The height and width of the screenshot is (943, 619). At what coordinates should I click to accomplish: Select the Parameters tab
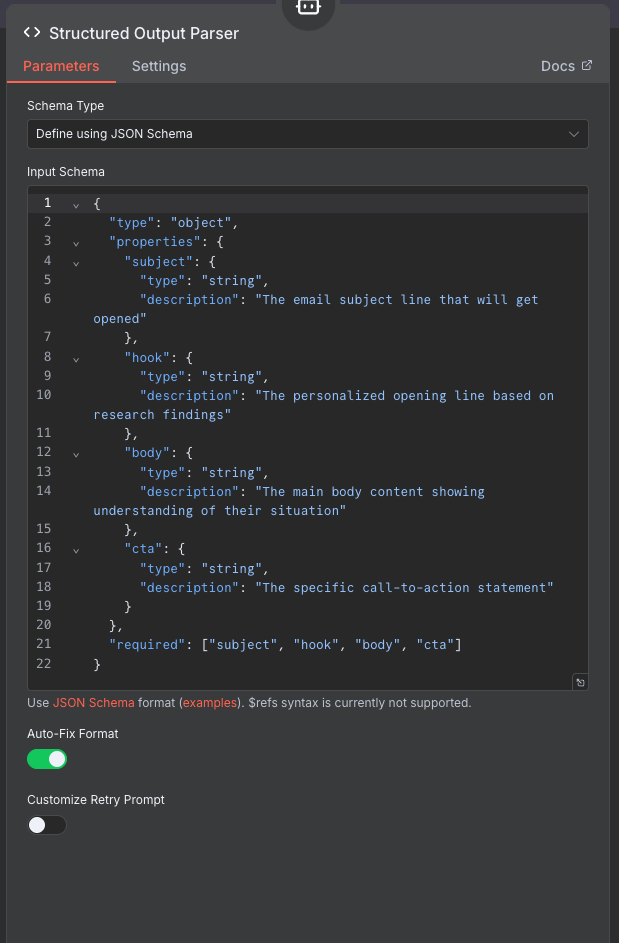[x=61, y=66]
